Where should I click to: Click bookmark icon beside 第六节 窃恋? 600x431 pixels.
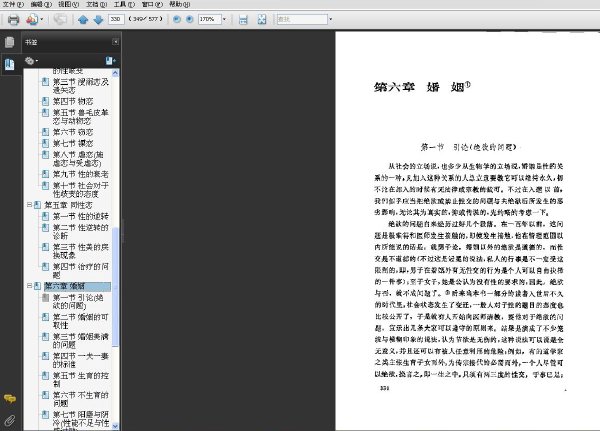[45, 132]
